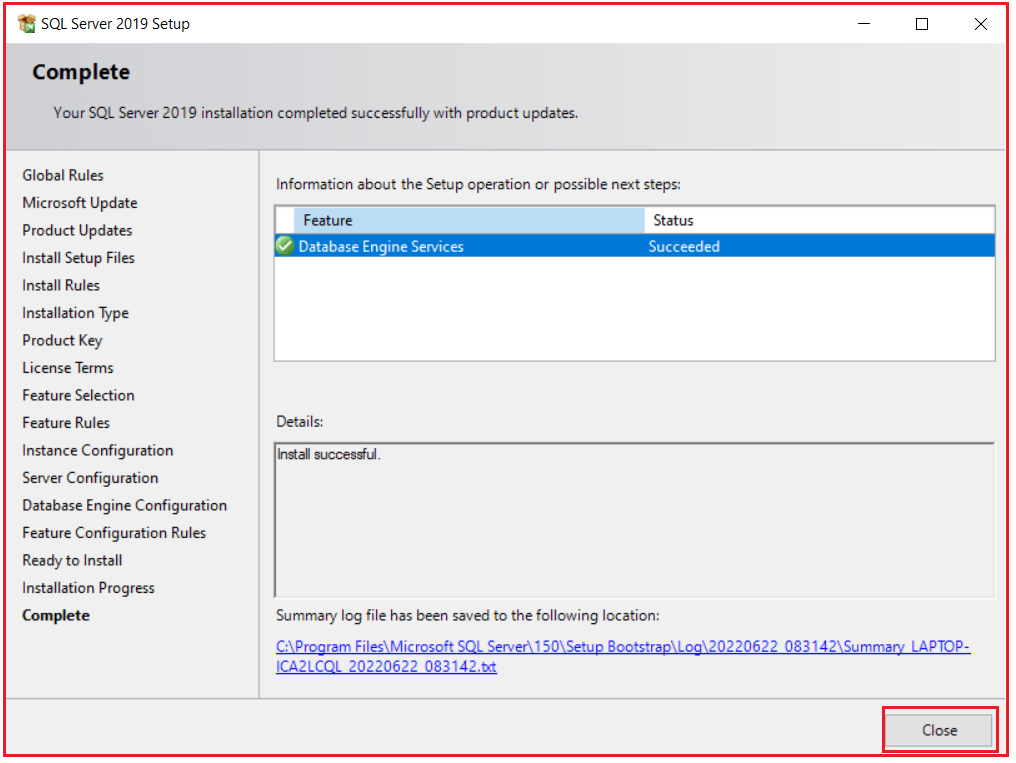1016x763 pixels.
Task: Select the Database Engine Configuration step
Action: point(124,505)
